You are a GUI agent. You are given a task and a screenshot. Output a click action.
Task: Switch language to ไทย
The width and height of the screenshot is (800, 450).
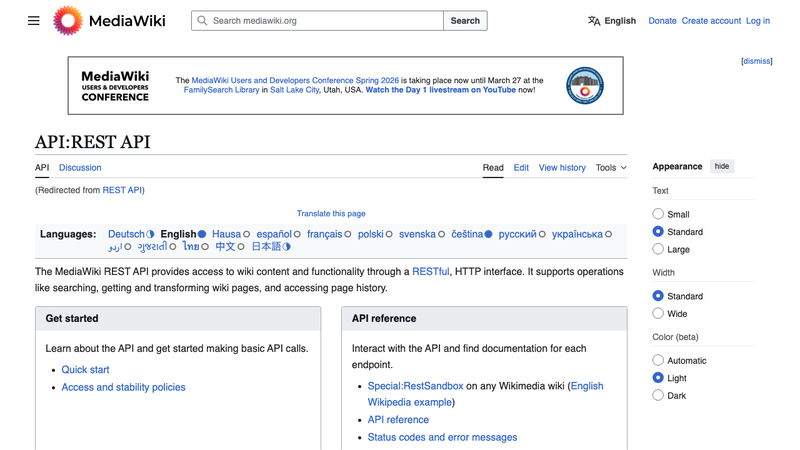pos(191,247)
